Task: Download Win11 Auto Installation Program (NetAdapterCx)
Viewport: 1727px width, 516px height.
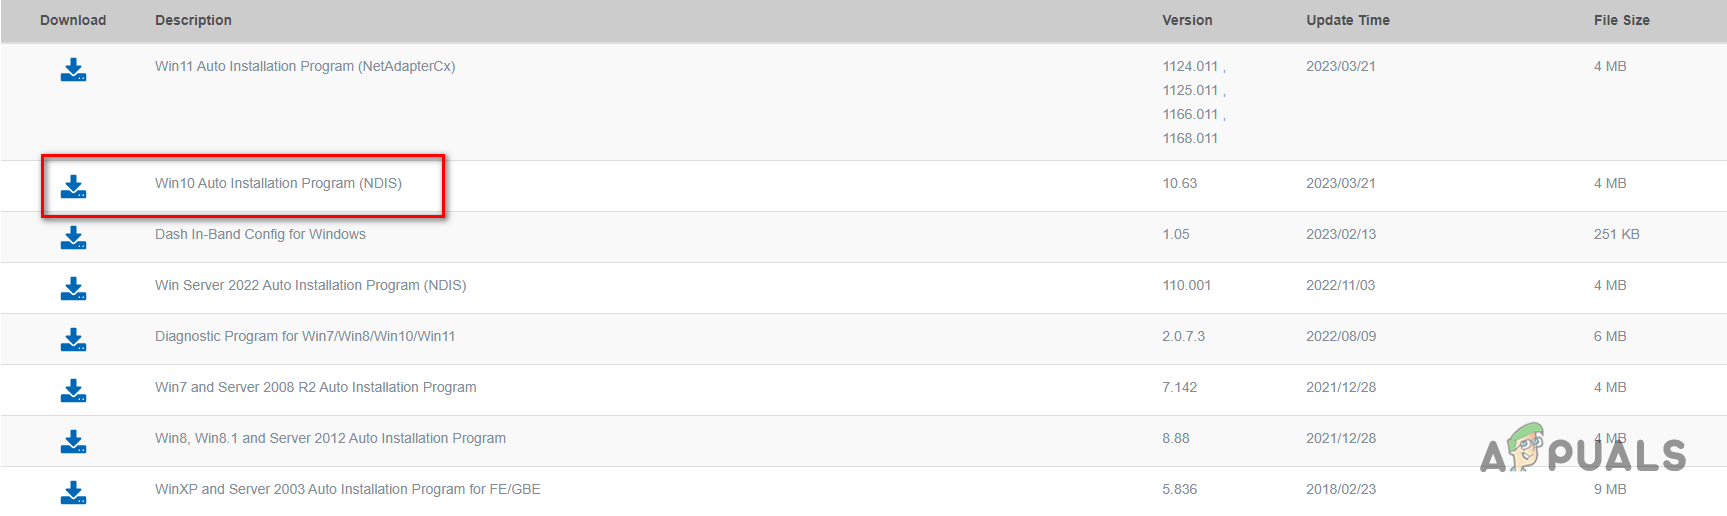Action: tap(73, 70)
